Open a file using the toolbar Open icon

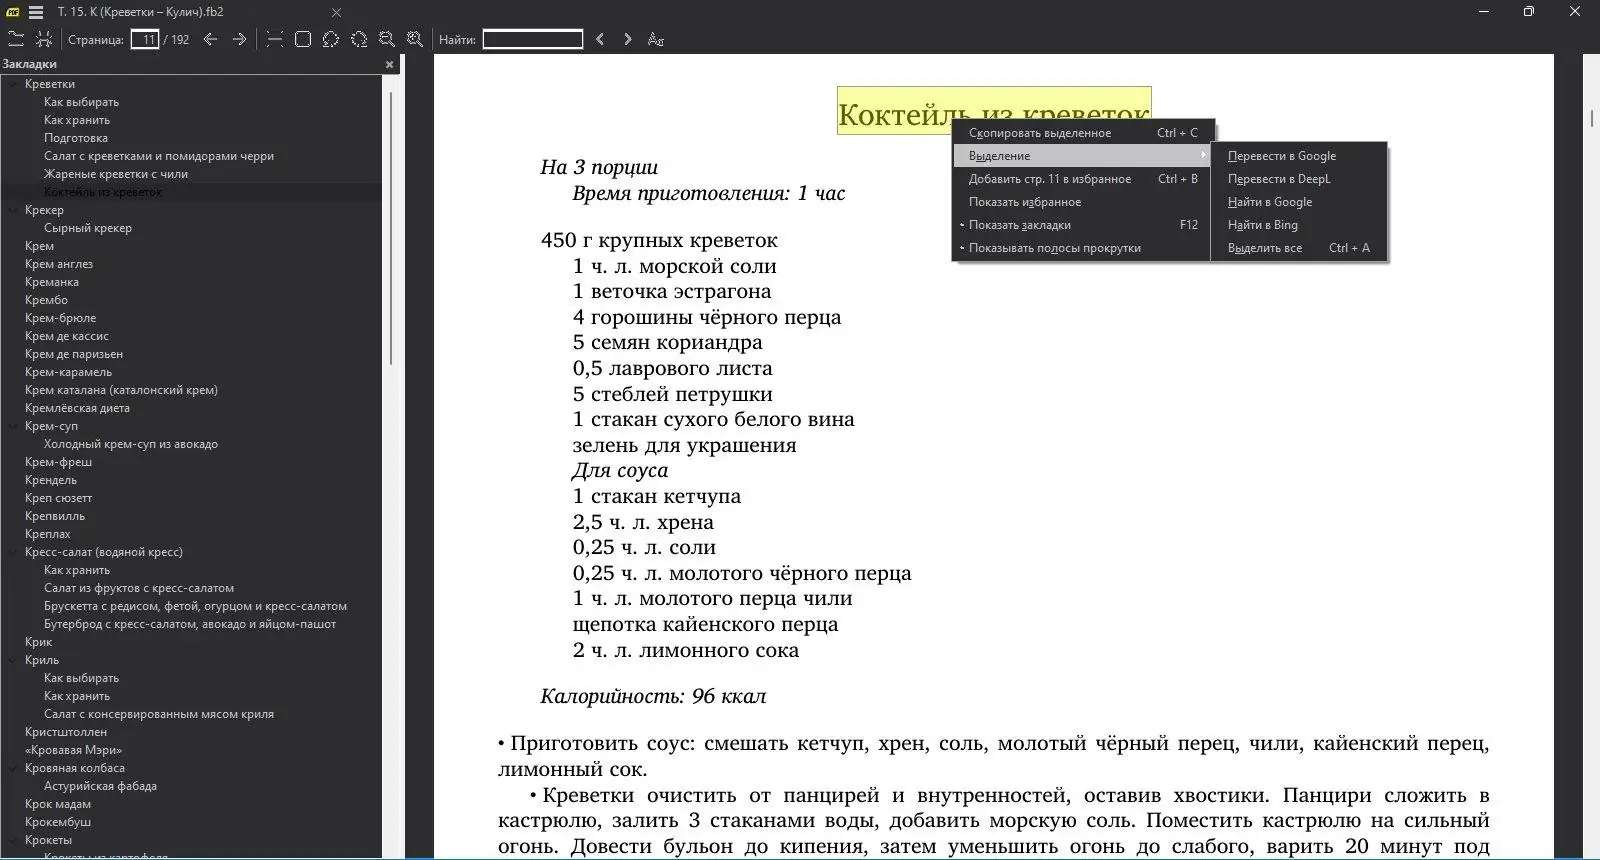coord(16,39)
